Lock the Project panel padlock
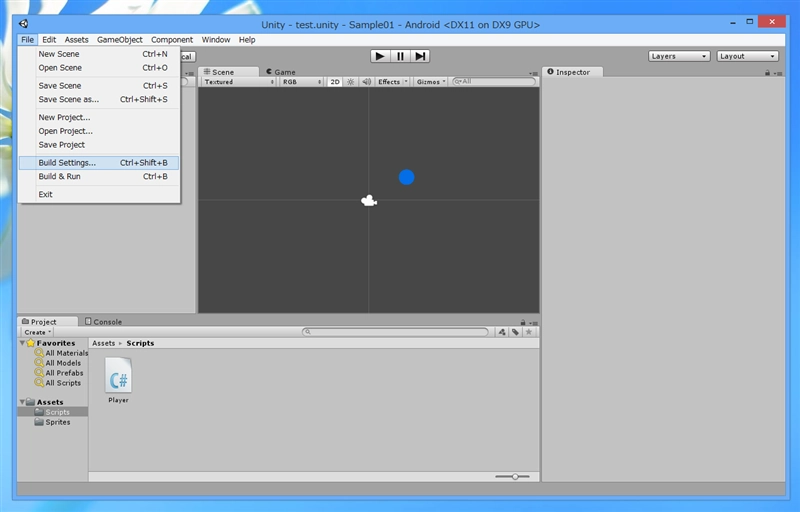Viewport: 800px width, 512px height. [x=522, y=322]
